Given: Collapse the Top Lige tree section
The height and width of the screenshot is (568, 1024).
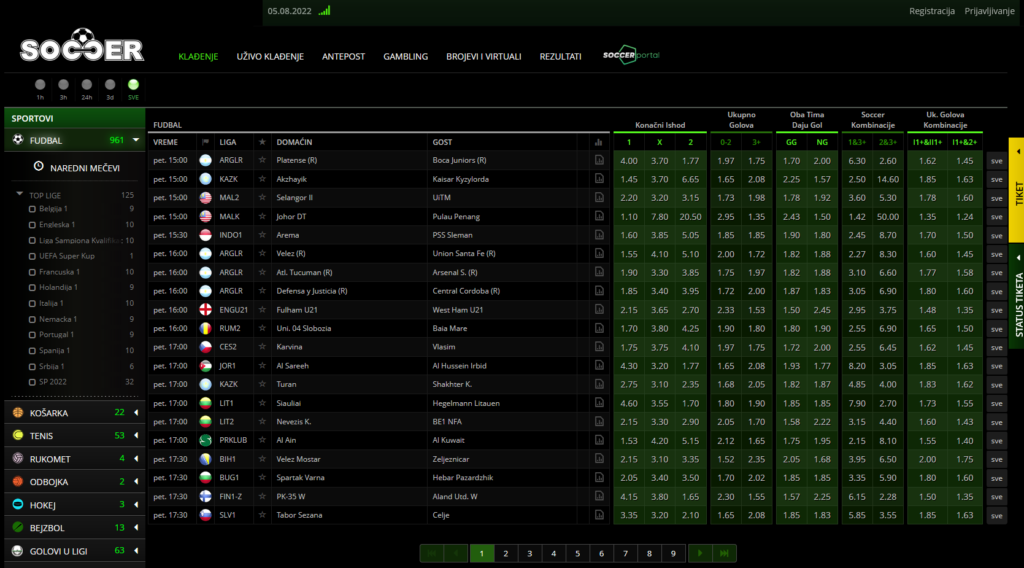Looking at the screenshot, I should click(x=20, y=194).
